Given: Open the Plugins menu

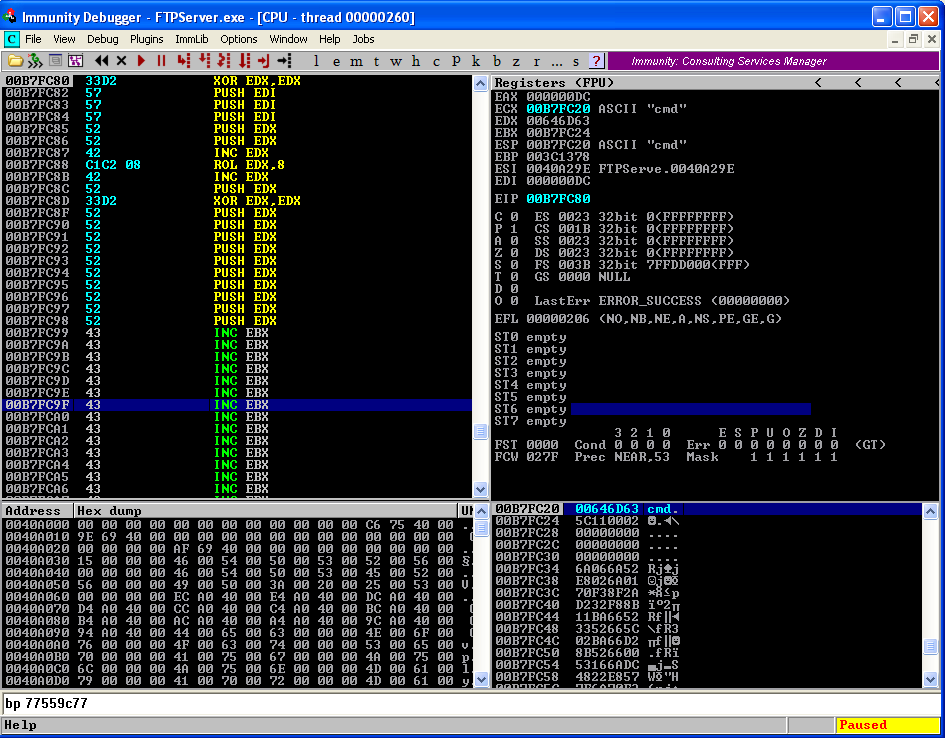Looking at the screenshot, I should (x=146, y=39).
